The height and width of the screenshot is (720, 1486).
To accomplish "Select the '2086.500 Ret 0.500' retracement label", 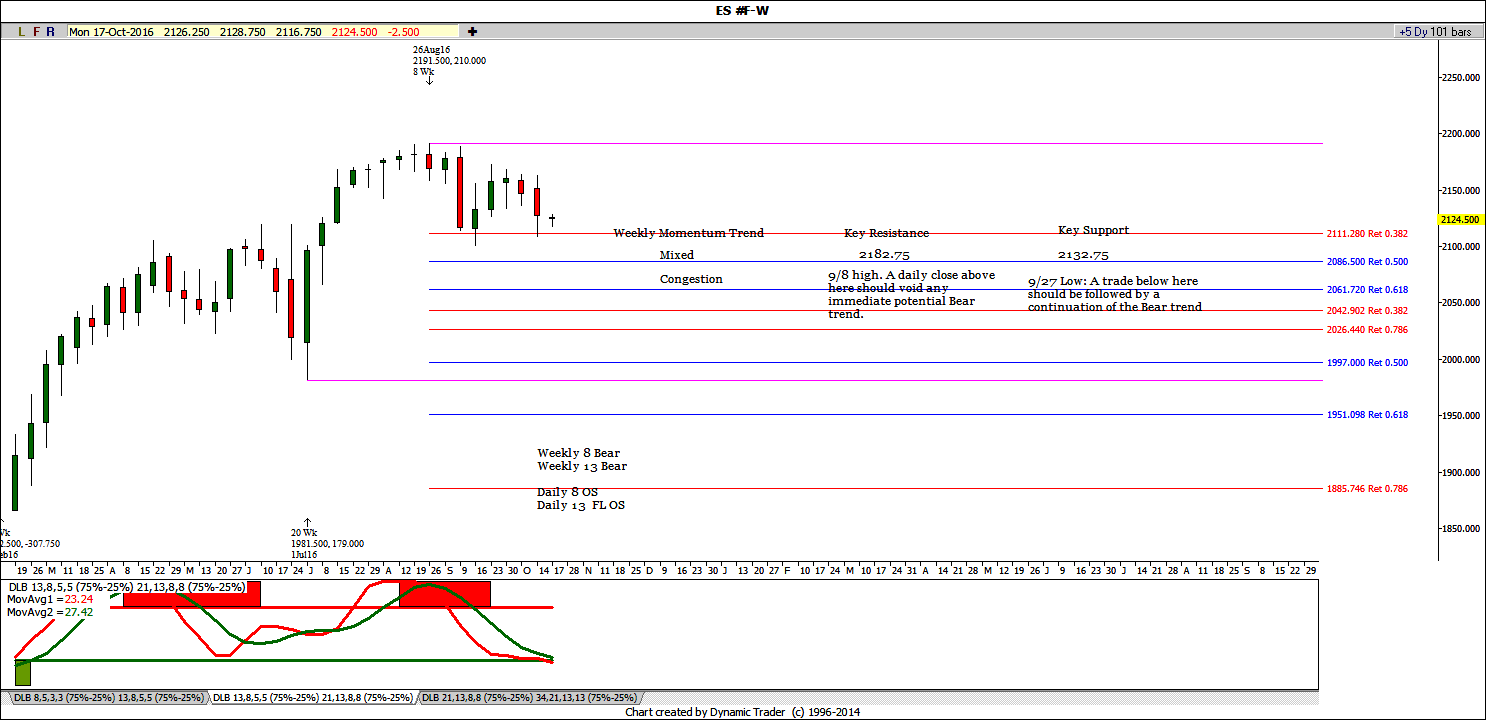I will (1367, 261).
